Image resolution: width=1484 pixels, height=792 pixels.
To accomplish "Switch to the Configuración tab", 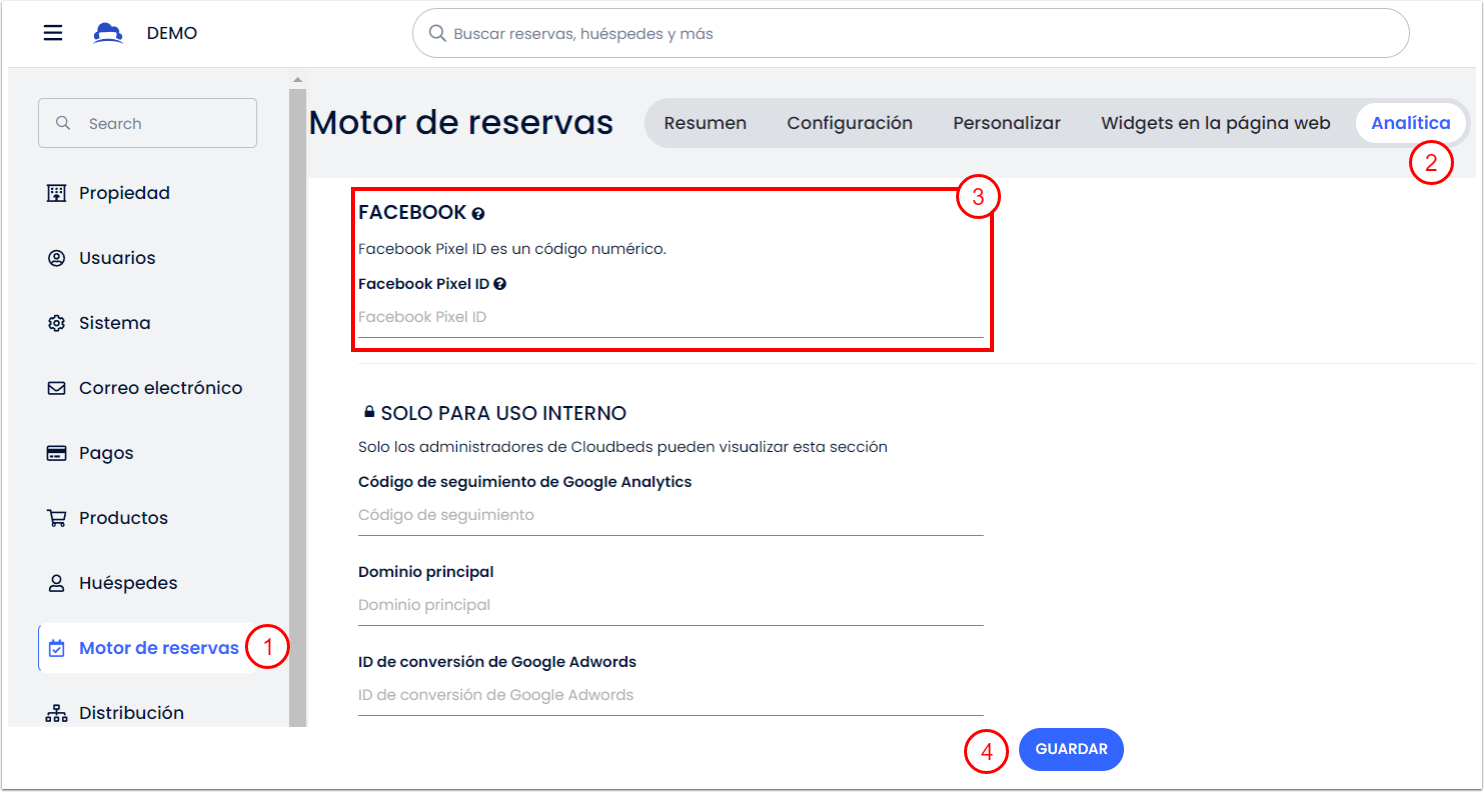I will (850, 123).
